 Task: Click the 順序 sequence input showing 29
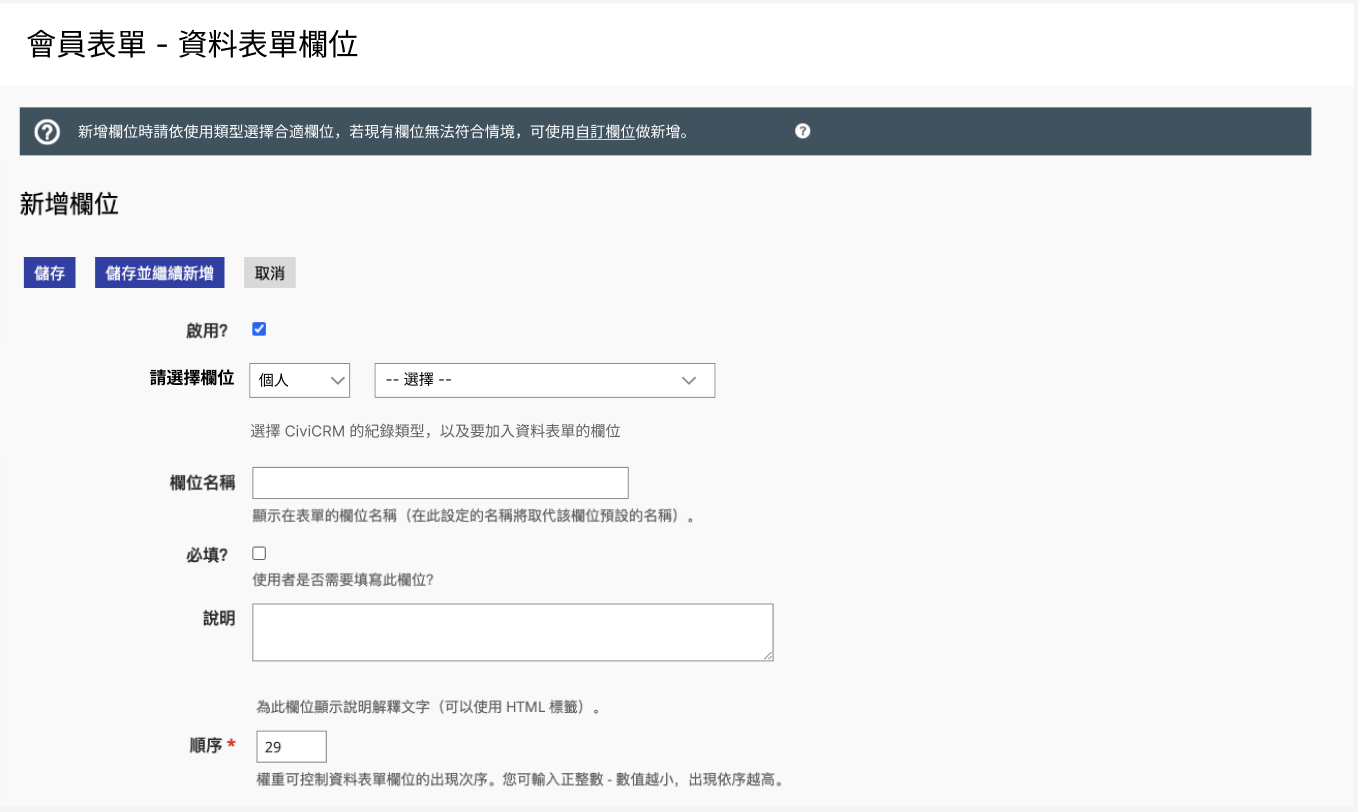click(x=291, y=745)
